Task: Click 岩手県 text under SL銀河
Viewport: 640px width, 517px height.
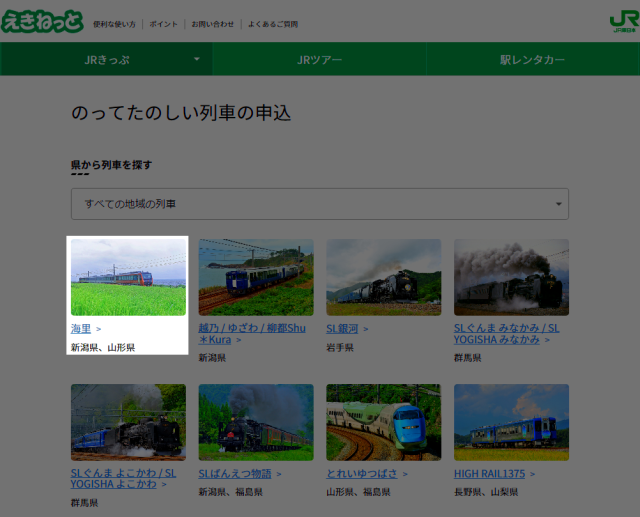Action: pyautogui.click(x=340, y=347)
